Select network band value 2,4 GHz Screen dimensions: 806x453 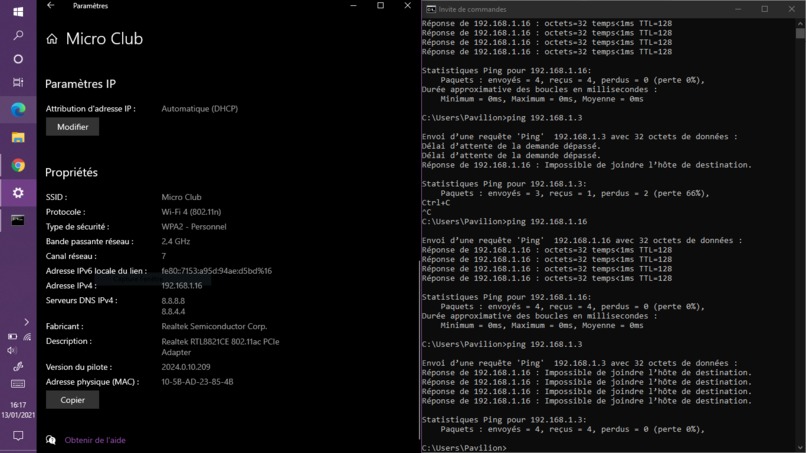(176, 242)
